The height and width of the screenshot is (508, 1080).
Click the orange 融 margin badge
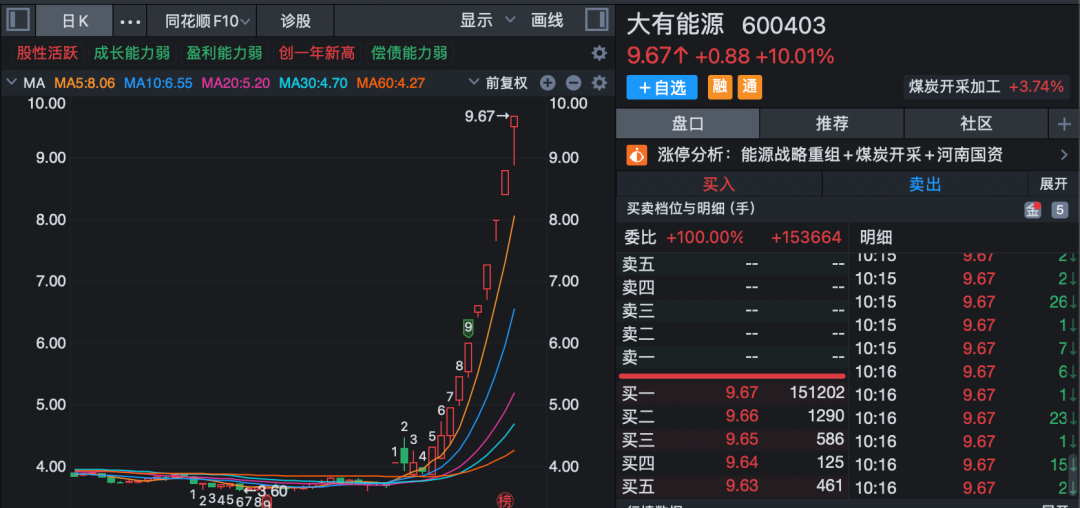click(719, 87)
